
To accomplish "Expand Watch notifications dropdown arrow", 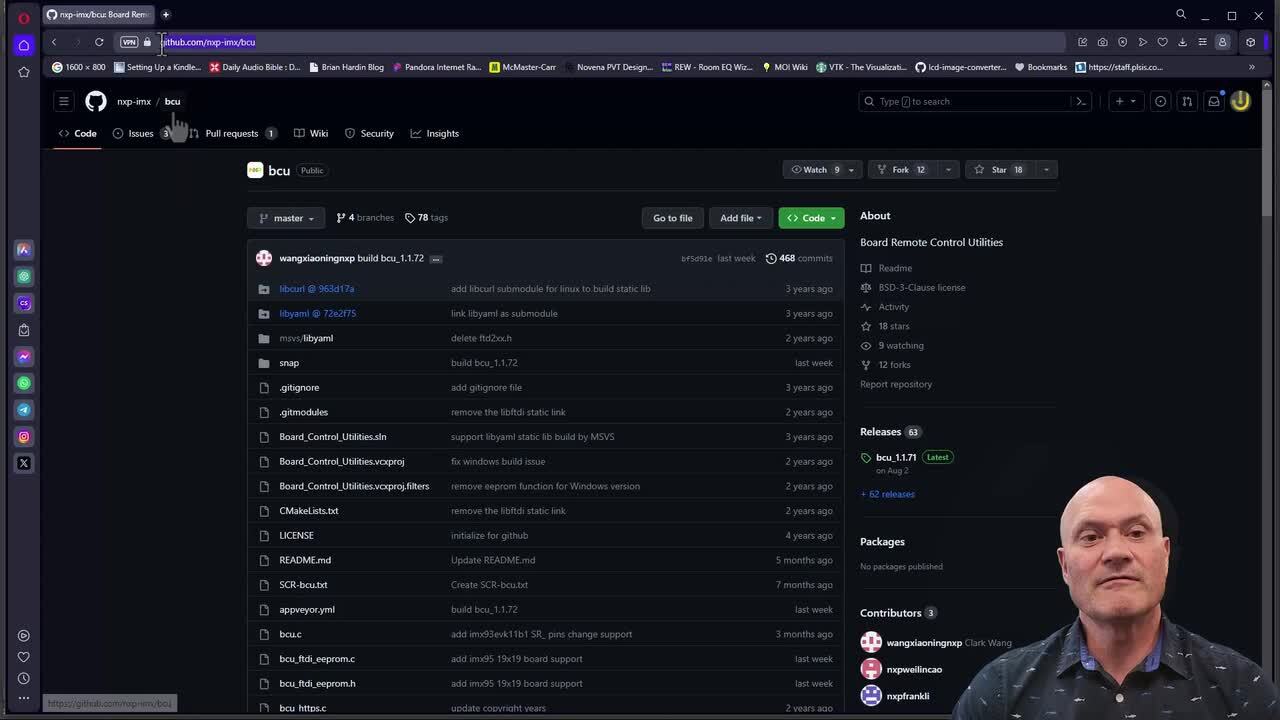I will (851, 170).
